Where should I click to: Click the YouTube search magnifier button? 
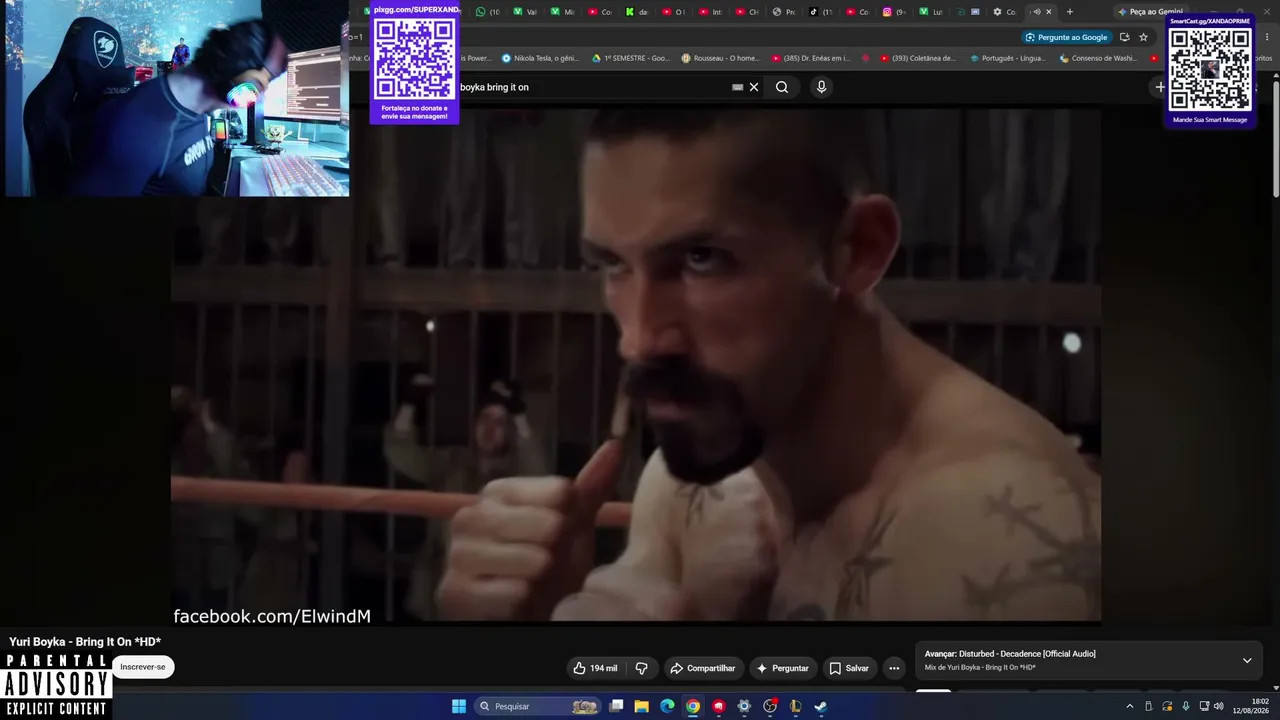click(782, 87)
